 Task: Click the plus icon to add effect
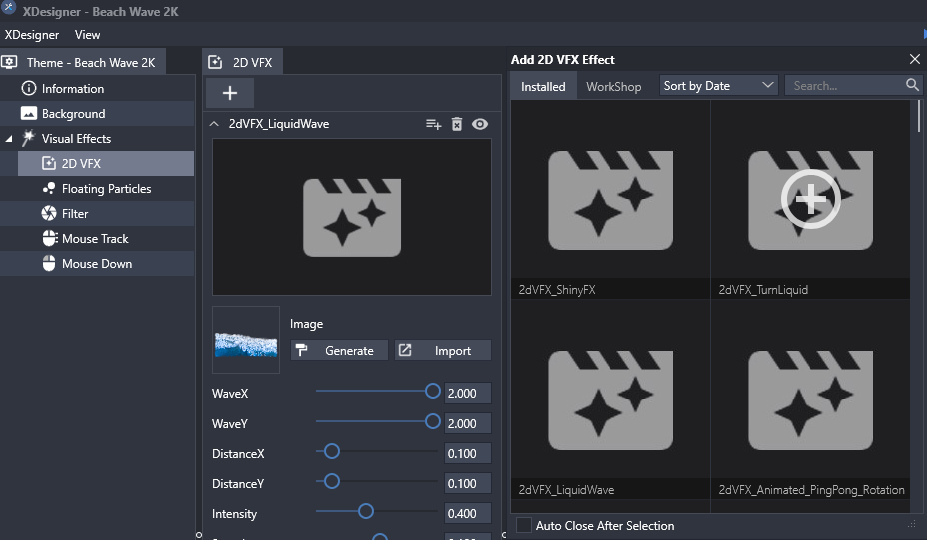tap(230, 93)
